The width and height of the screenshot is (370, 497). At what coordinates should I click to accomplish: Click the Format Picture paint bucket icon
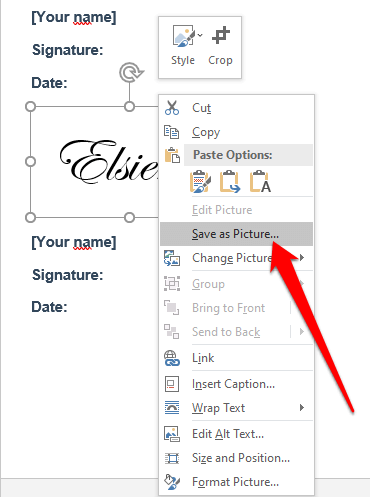[172, 482]
